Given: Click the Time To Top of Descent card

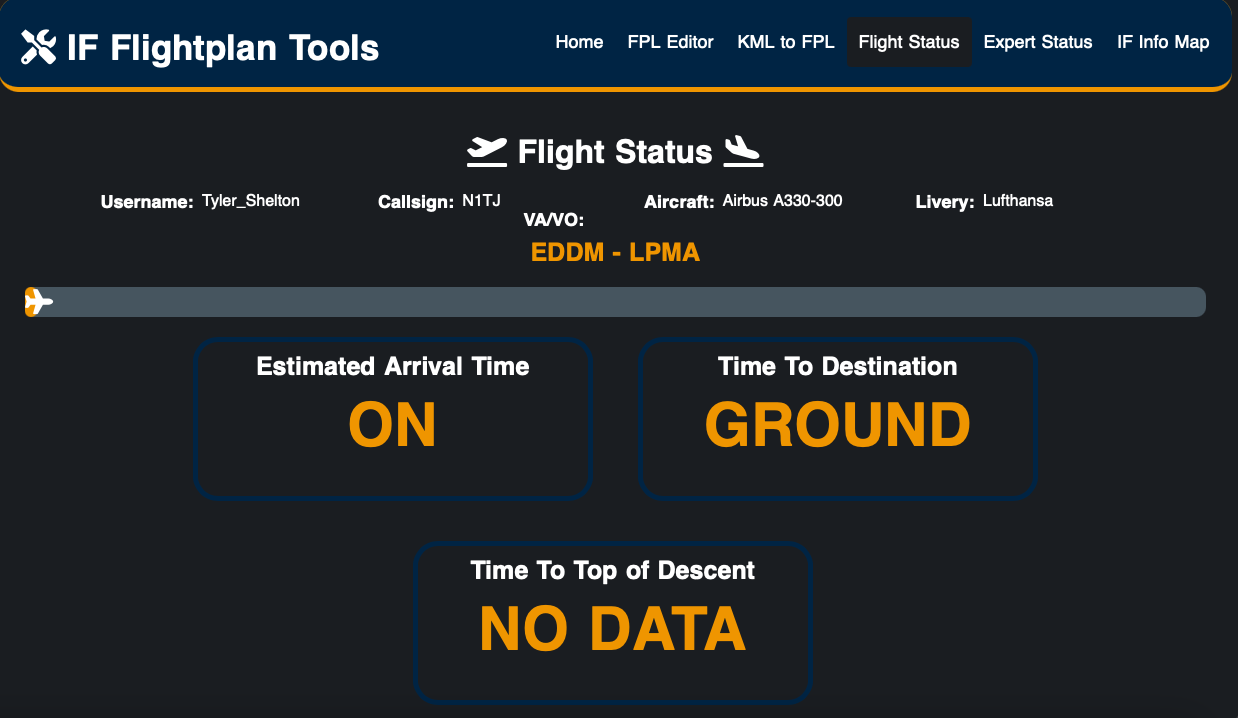Looking at the screenshot, I should click(x=613, y=622).
